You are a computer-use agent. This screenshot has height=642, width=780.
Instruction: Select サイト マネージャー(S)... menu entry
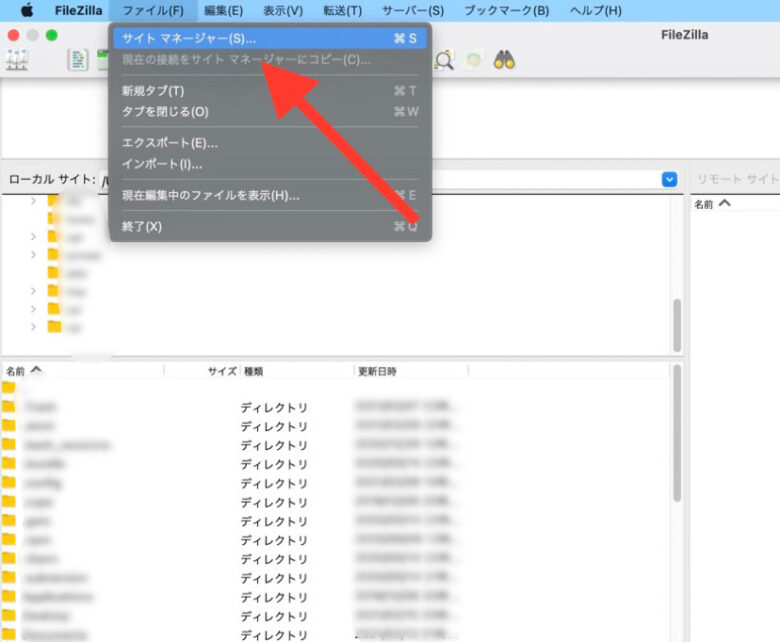coord(188,39)
